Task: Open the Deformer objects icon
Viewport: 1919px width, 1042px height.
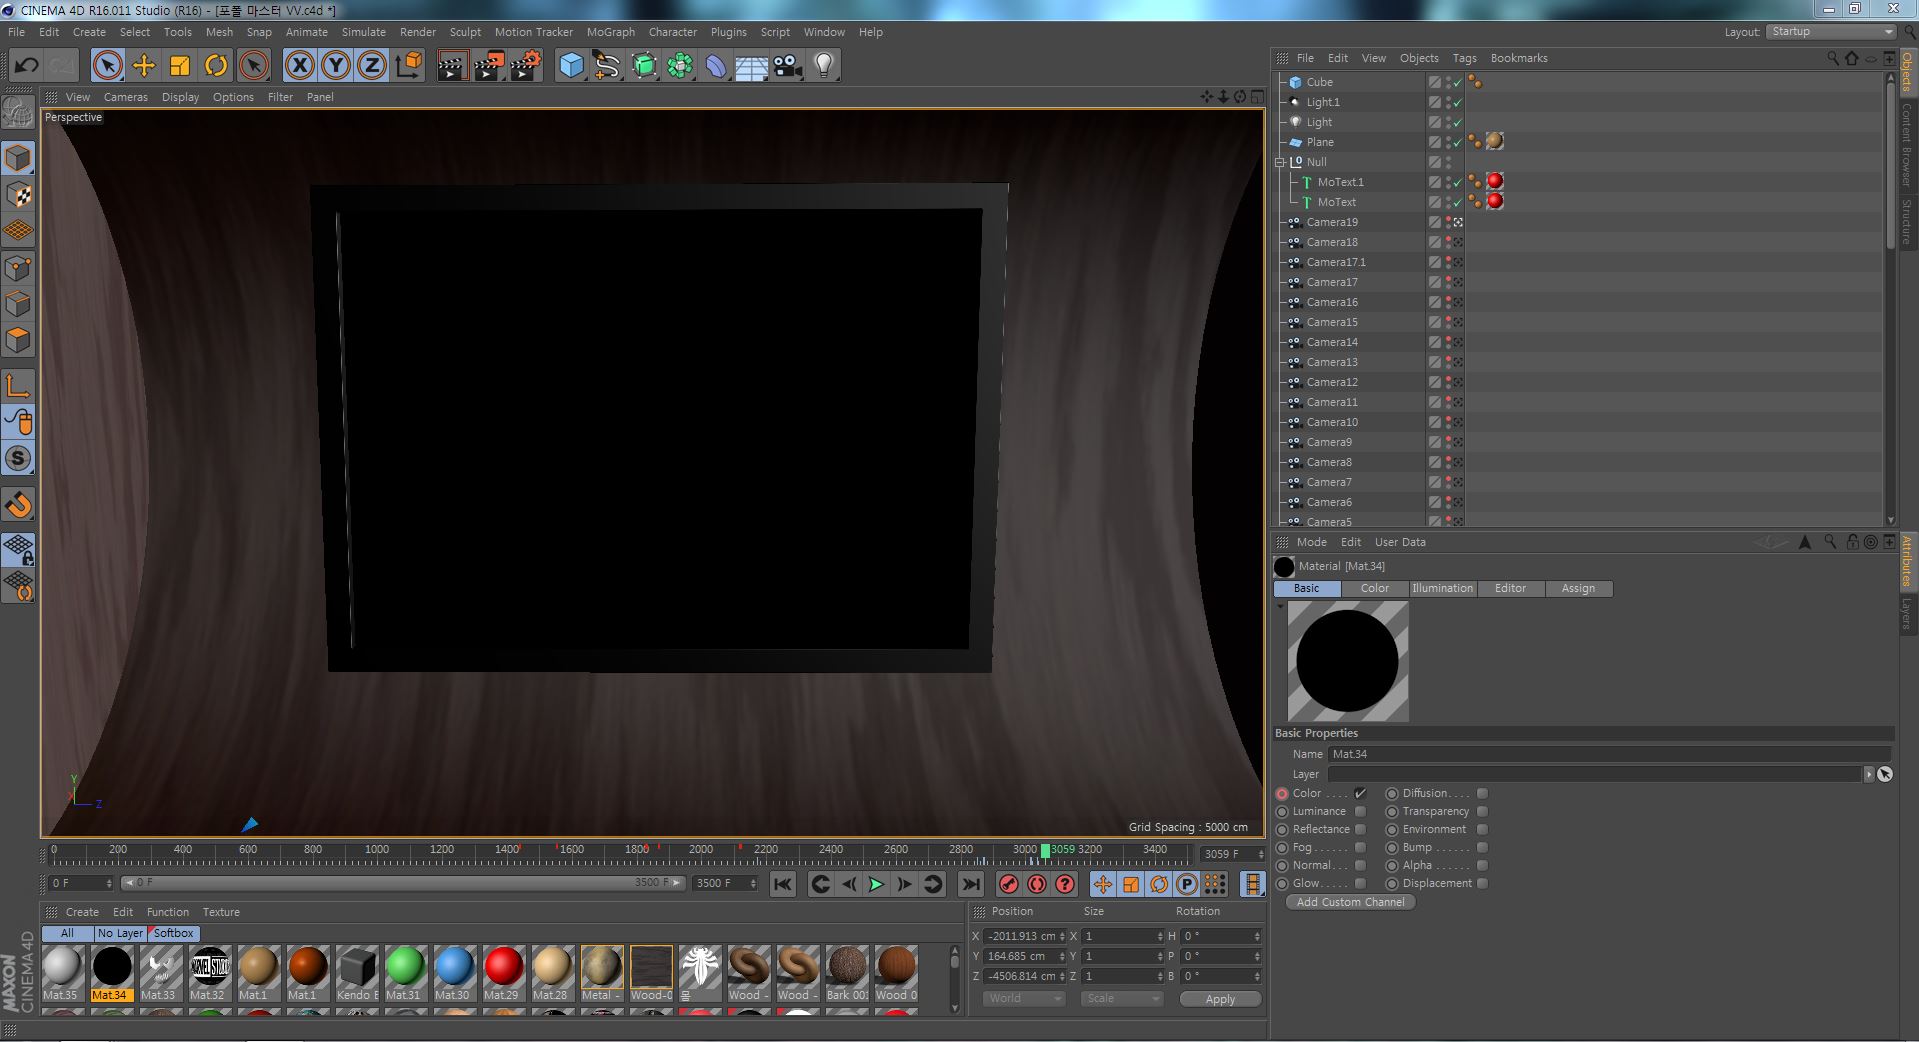Action: click(716, 66)
